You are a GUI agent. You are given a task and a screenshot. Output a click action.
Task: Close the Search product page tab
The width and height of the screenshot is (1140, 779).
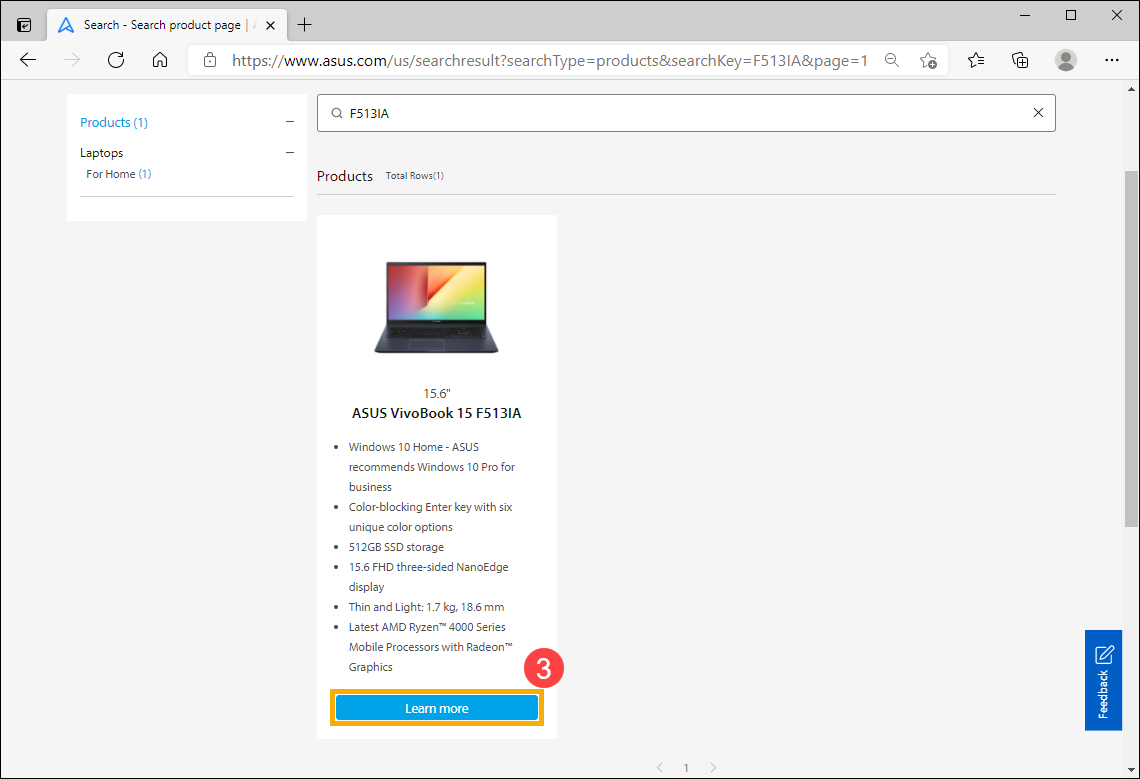point(270,25)
